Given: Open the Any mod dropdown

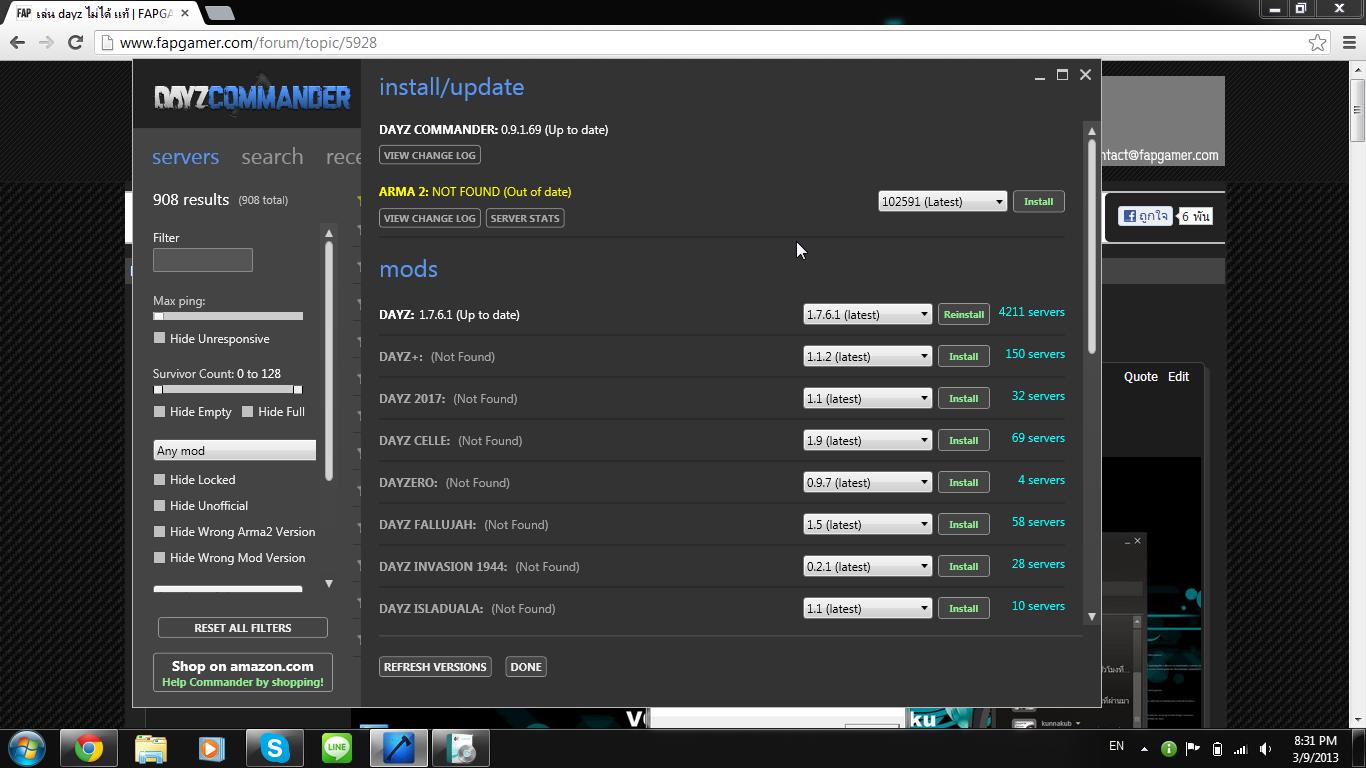Looking at the screenshot, I should click(235, 450).
